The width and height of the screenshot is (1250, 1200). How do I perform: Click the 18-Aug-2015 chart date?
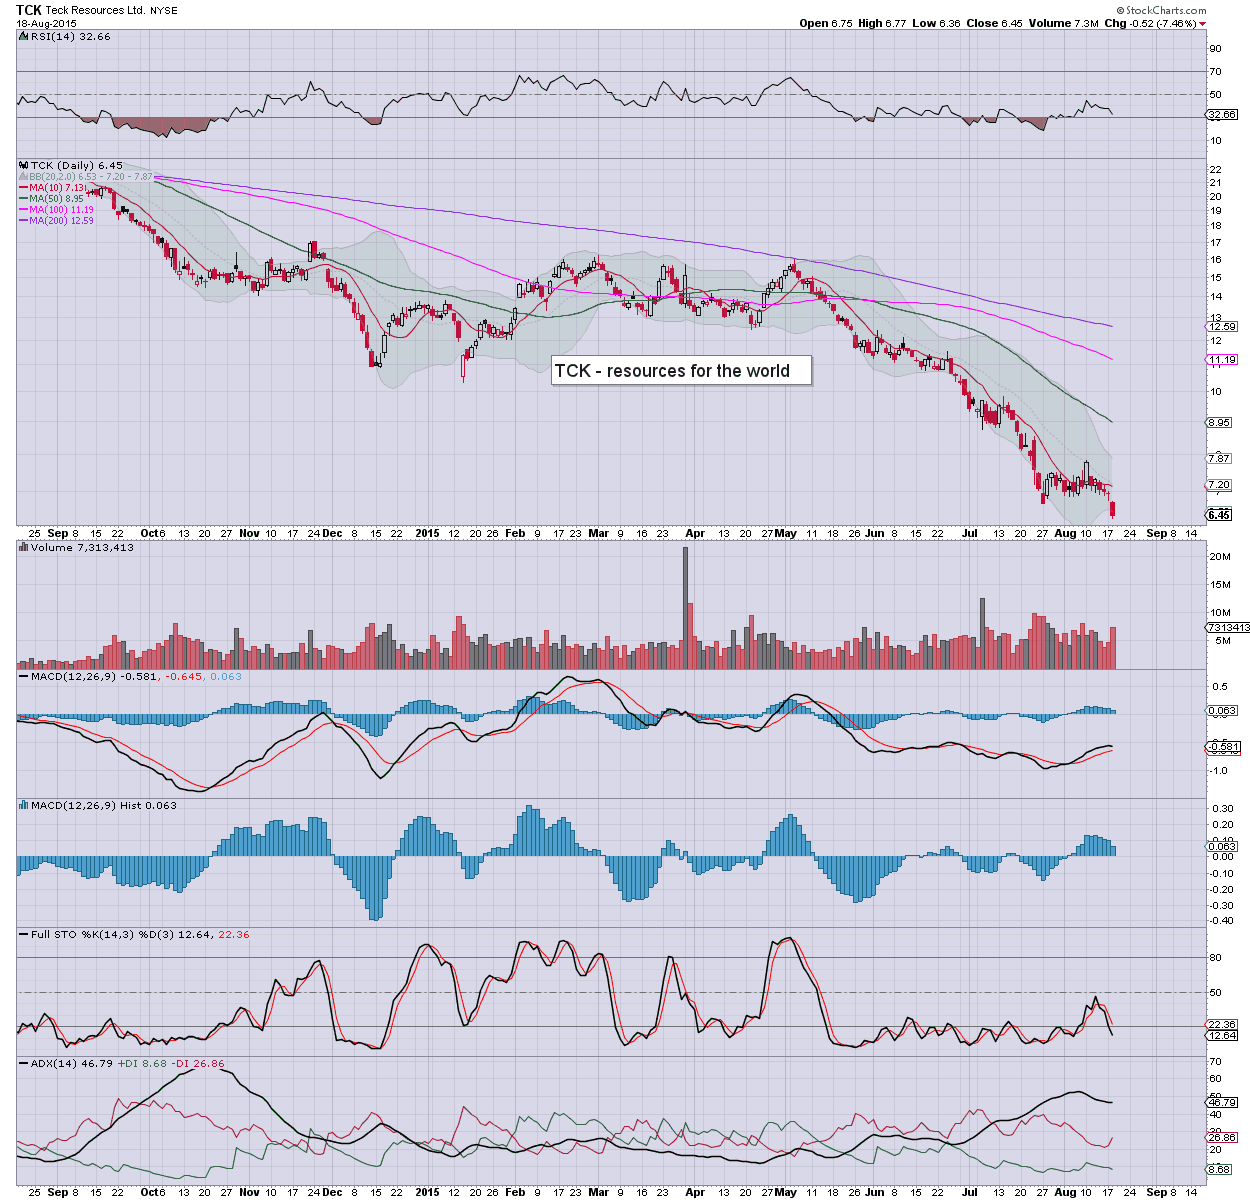(44, 23)
